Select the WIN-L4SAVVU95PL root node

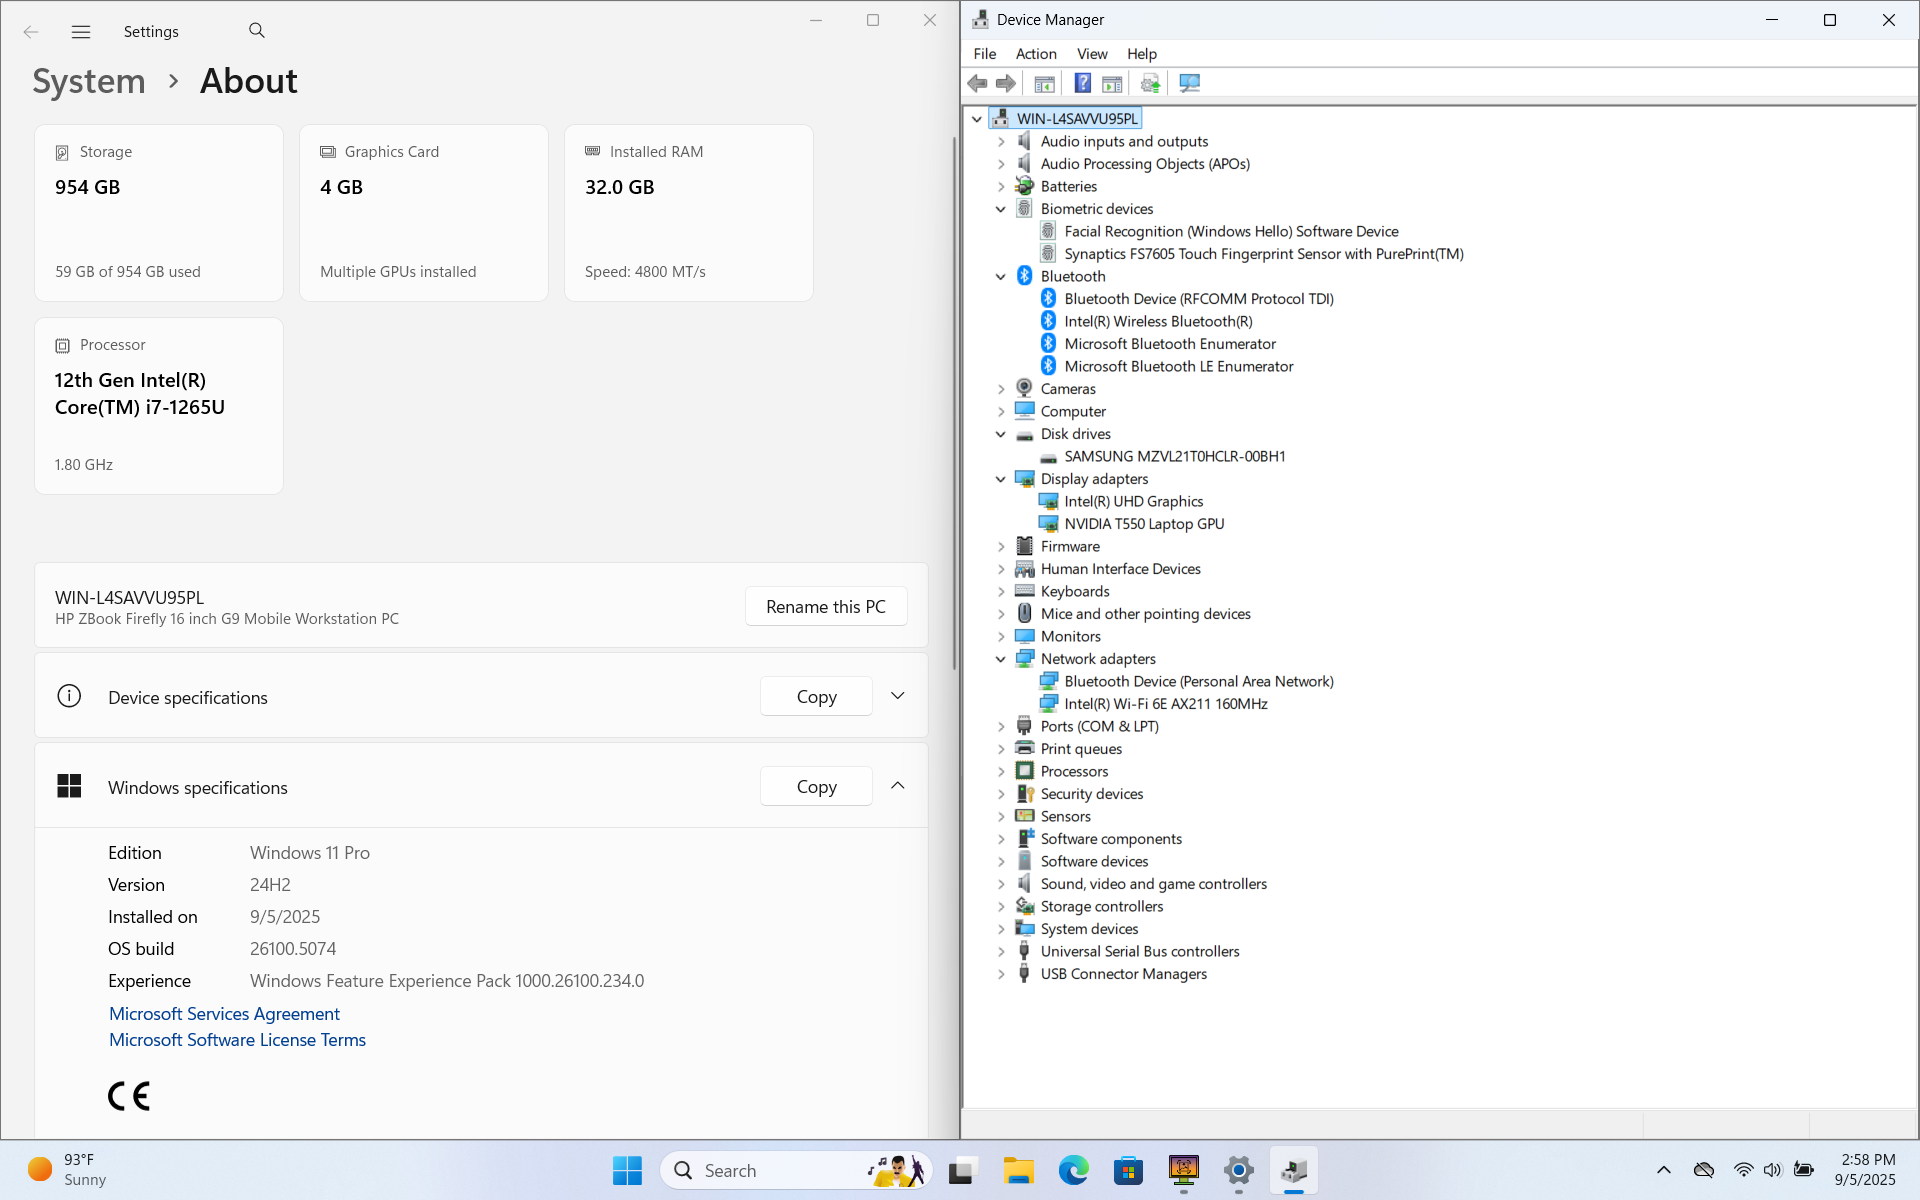[x=1077, y=118]
